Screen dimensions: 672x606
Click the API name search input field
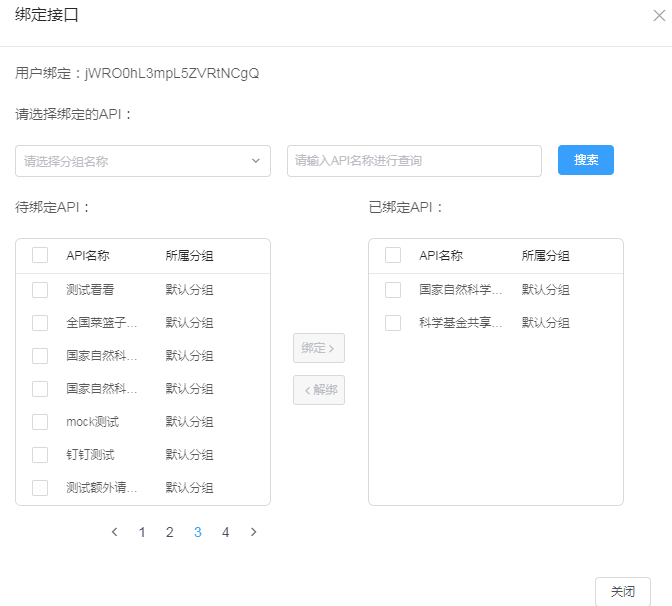pos(414,161)
